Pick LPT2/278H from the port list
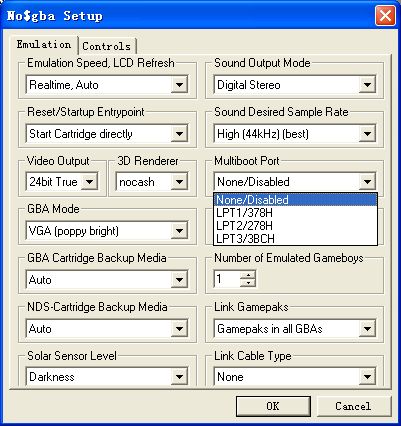Viewport: 401px width, 426px height. click(x=295, y=226)
